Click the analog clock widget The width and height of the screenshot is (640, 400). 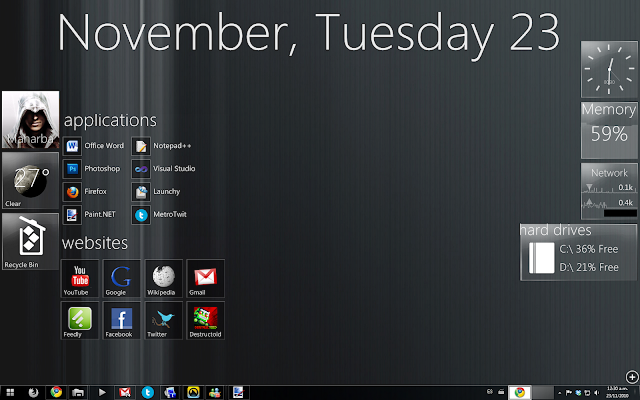point(609,69)
